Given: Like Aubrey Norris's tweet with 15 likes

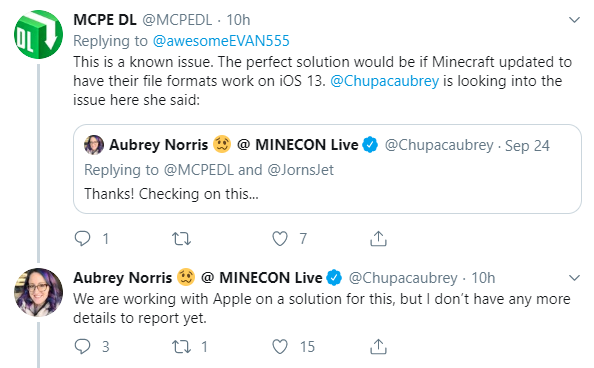Looking at the screenshot, I should coord(280,346).
